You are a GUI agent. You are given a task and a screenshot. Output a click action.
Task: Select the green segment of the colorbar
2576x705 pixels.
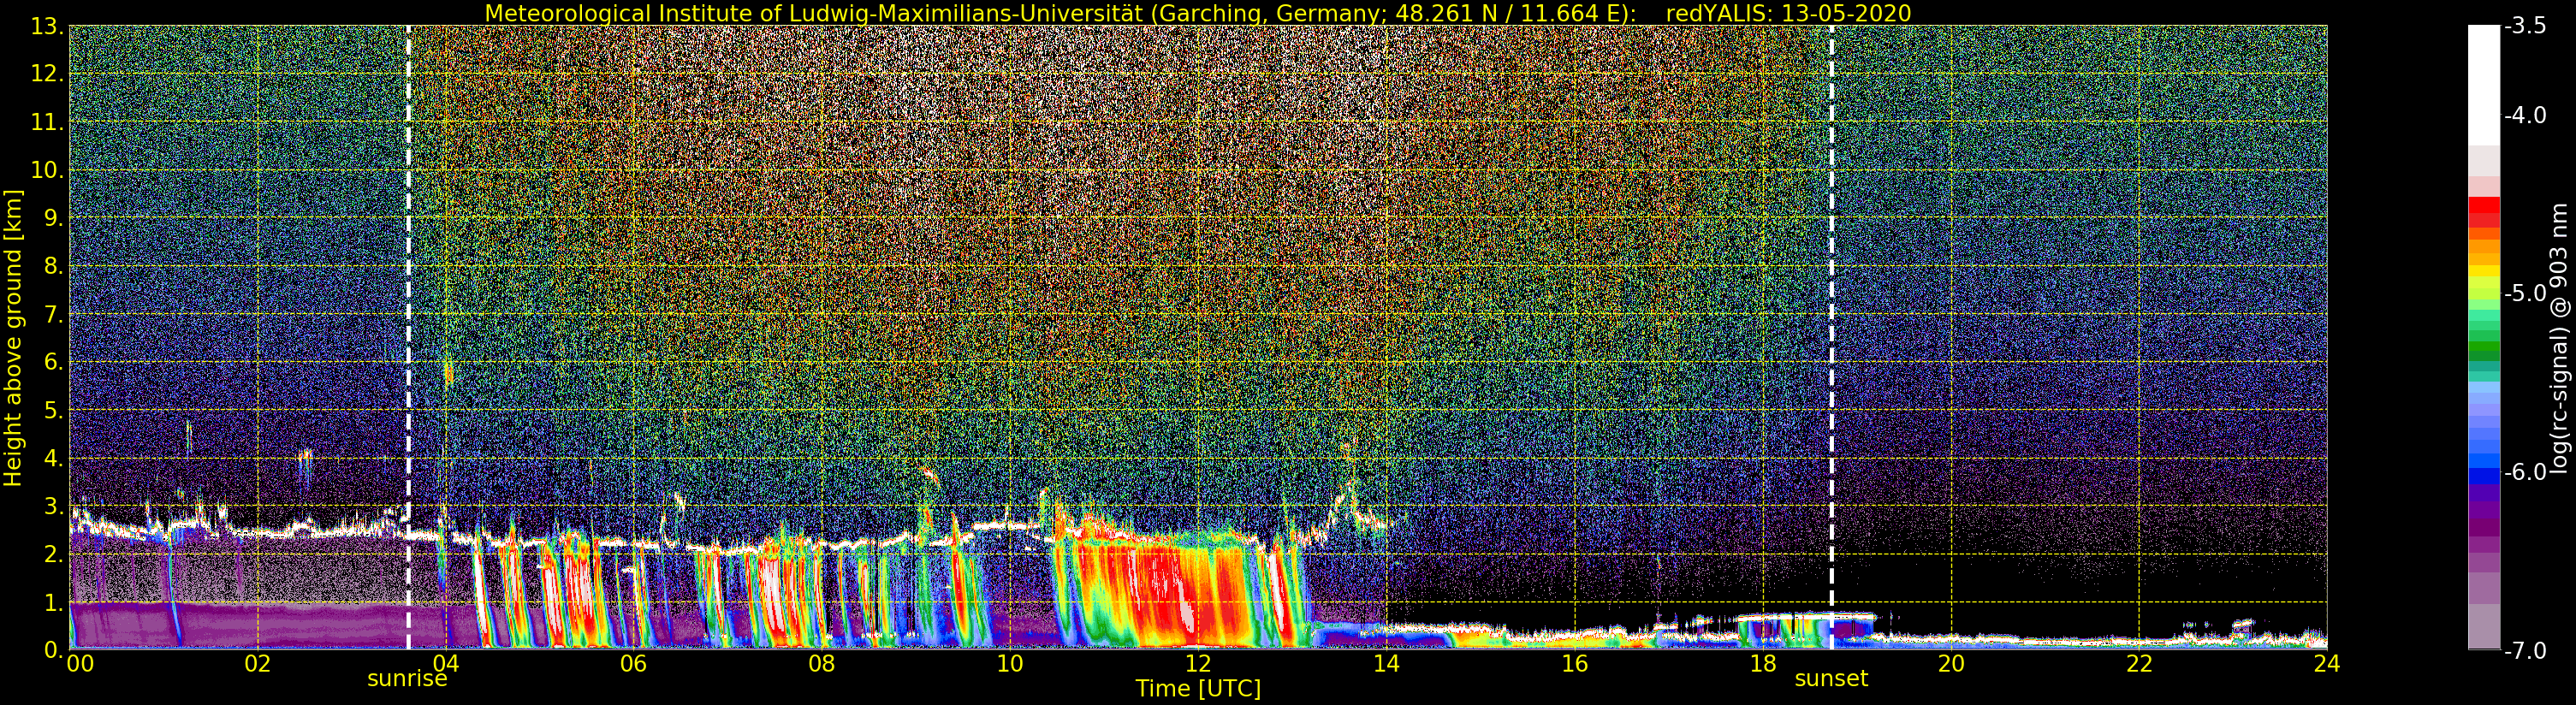point(2483,350)
